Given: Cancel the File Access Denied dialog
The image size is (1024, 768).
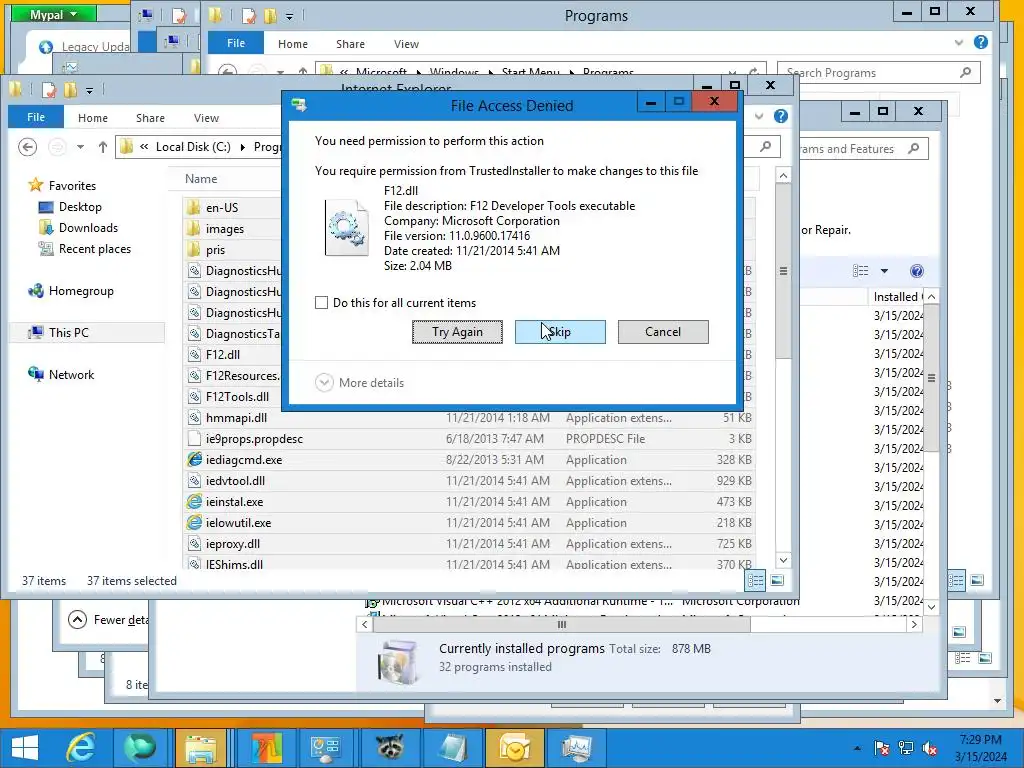Looking at the screenshot, I should 663,332.
